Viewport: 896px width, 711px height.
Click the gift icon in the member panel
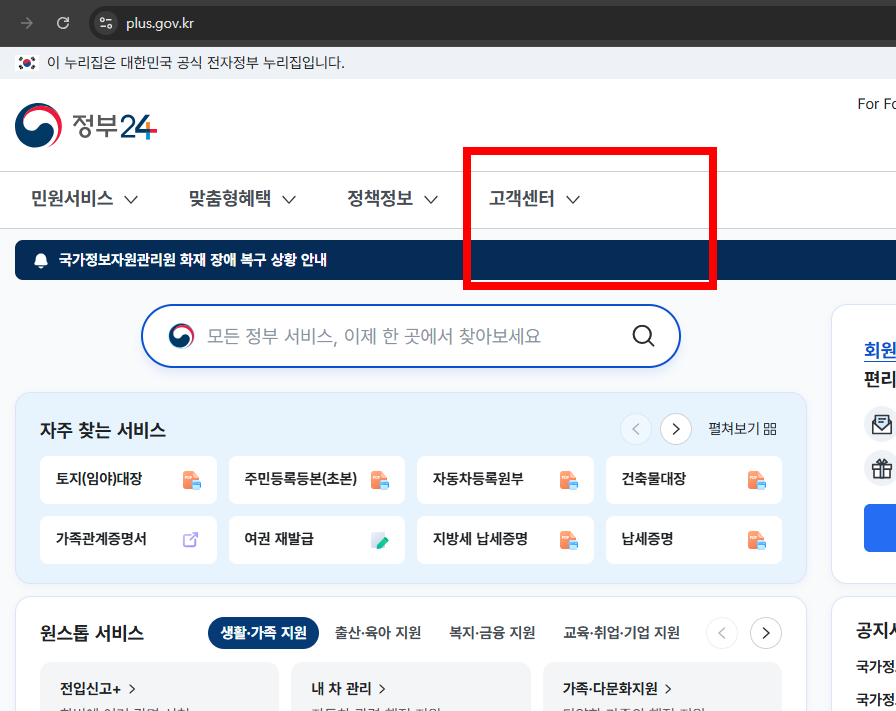coord(882,468)
